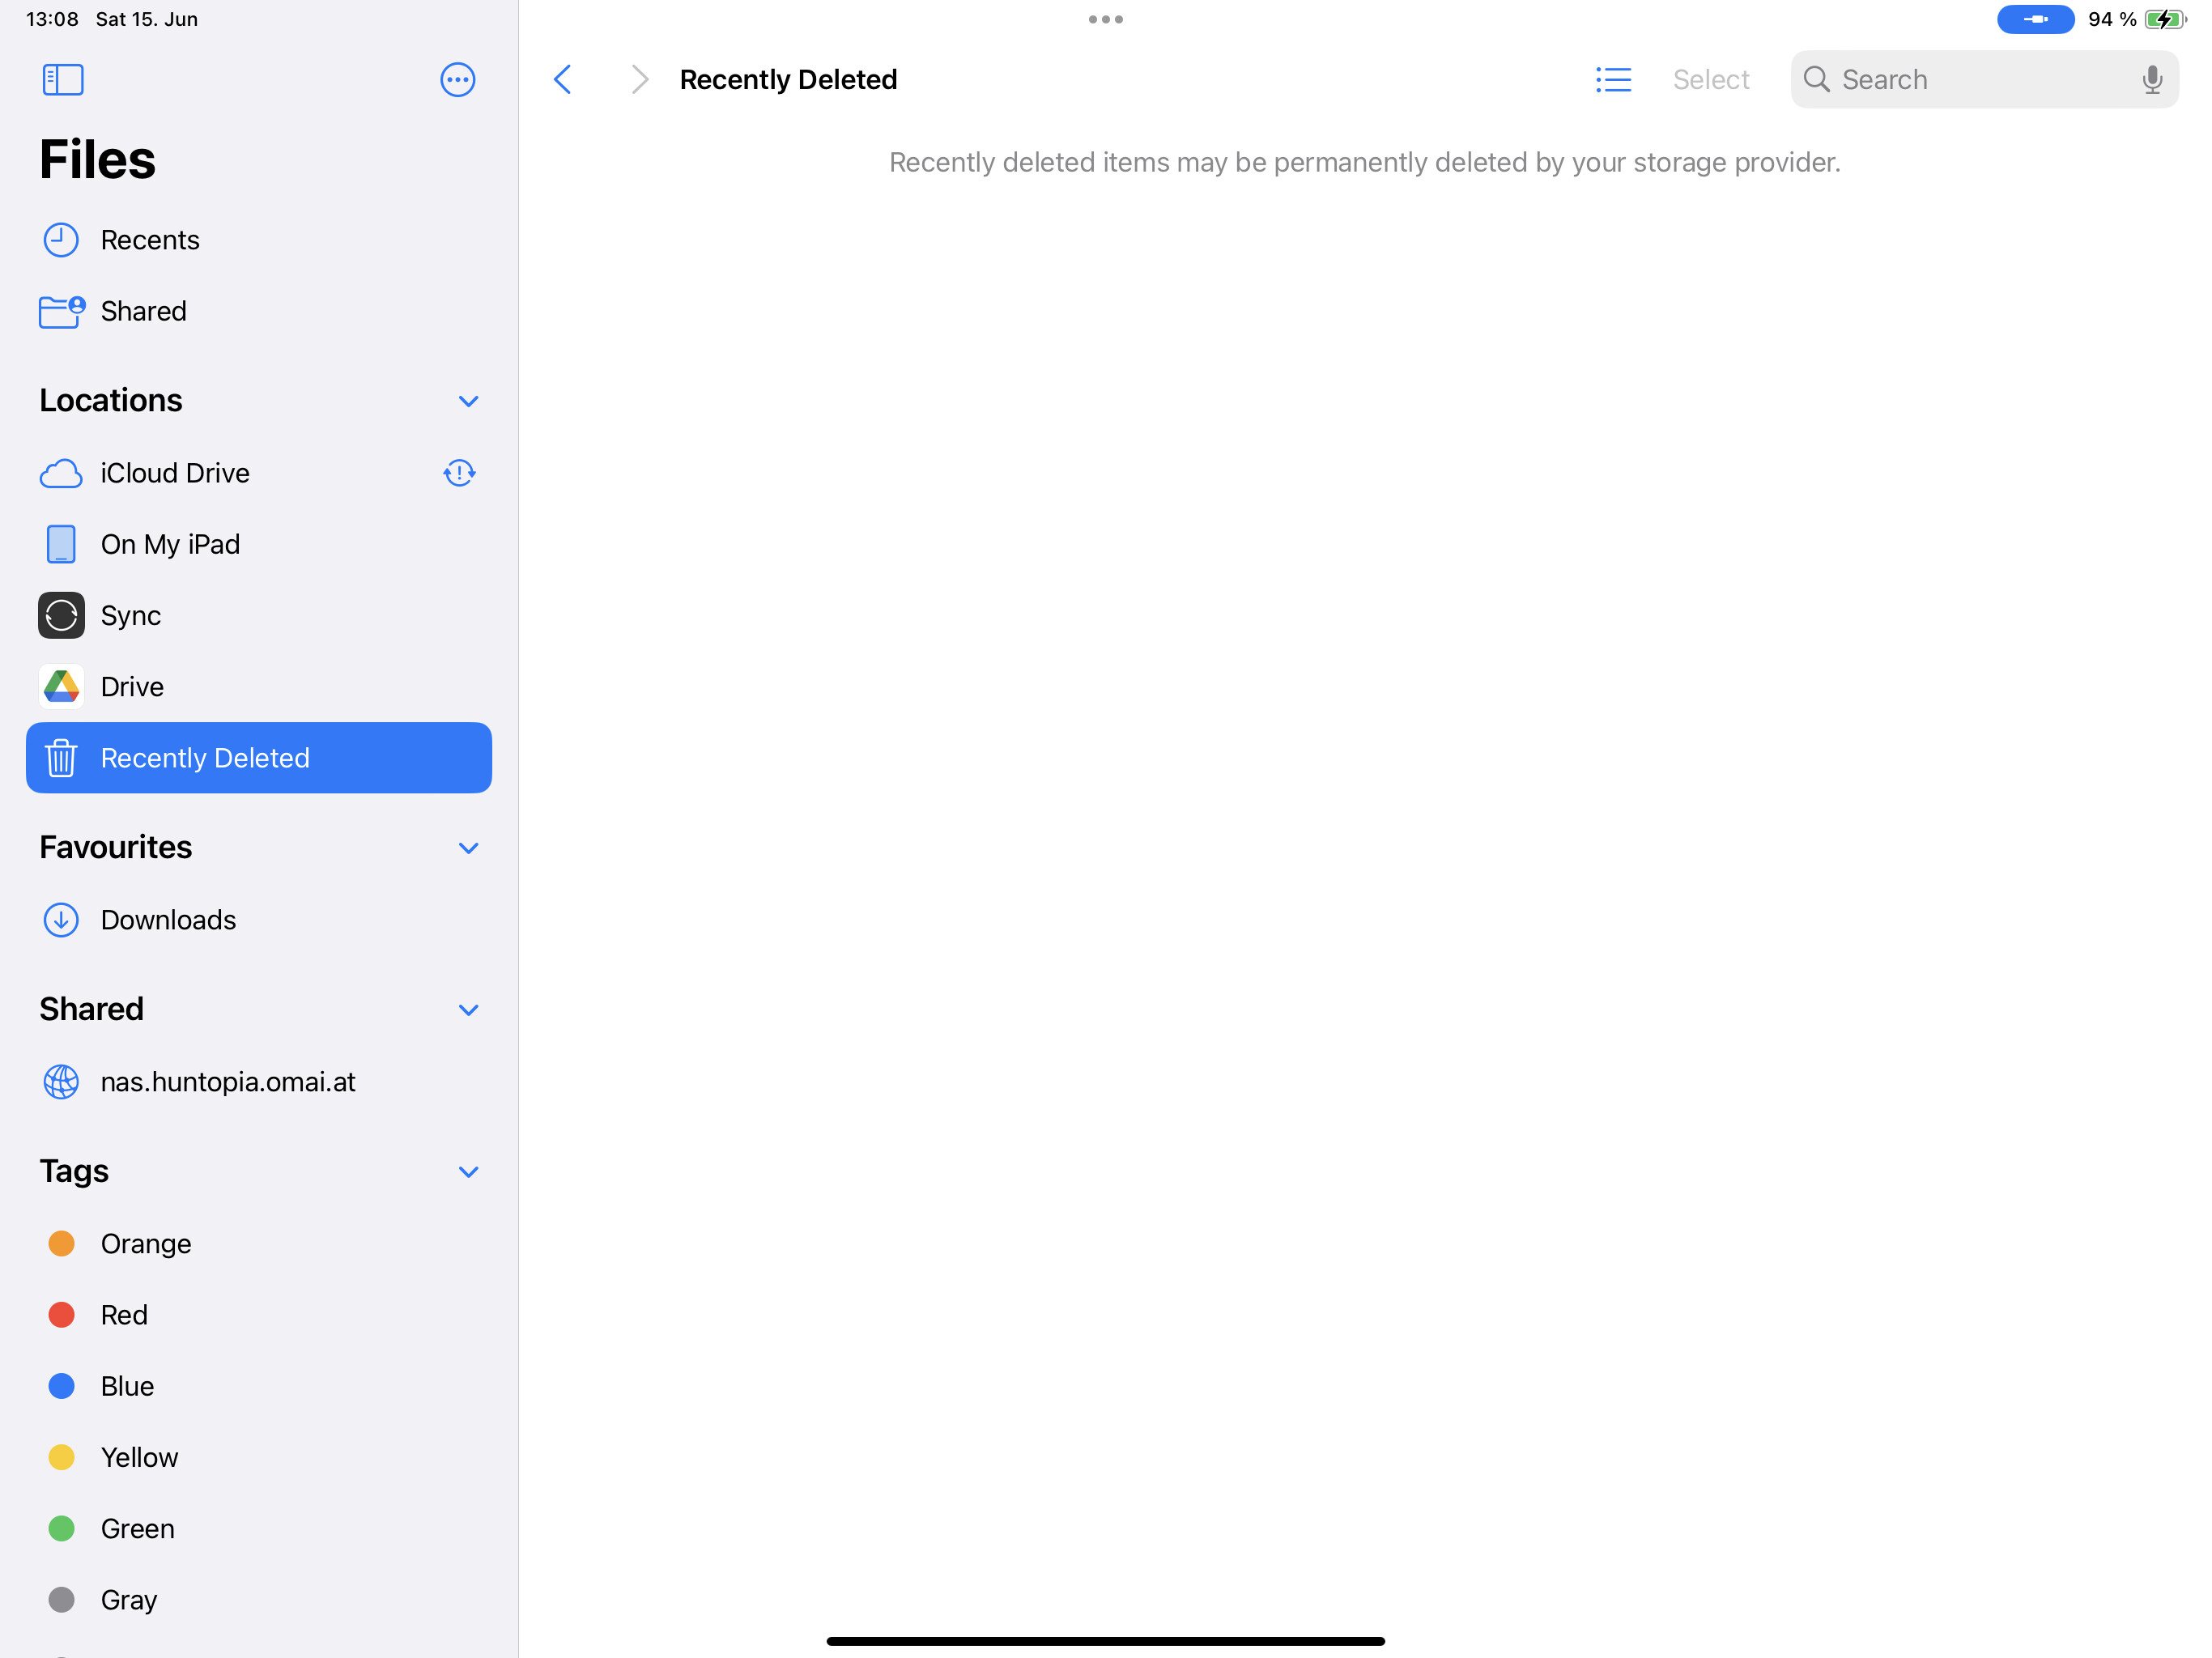Click the iCloud Drive sync status icon
Screen dimensions: 2212x1658
tap(459, 473)
